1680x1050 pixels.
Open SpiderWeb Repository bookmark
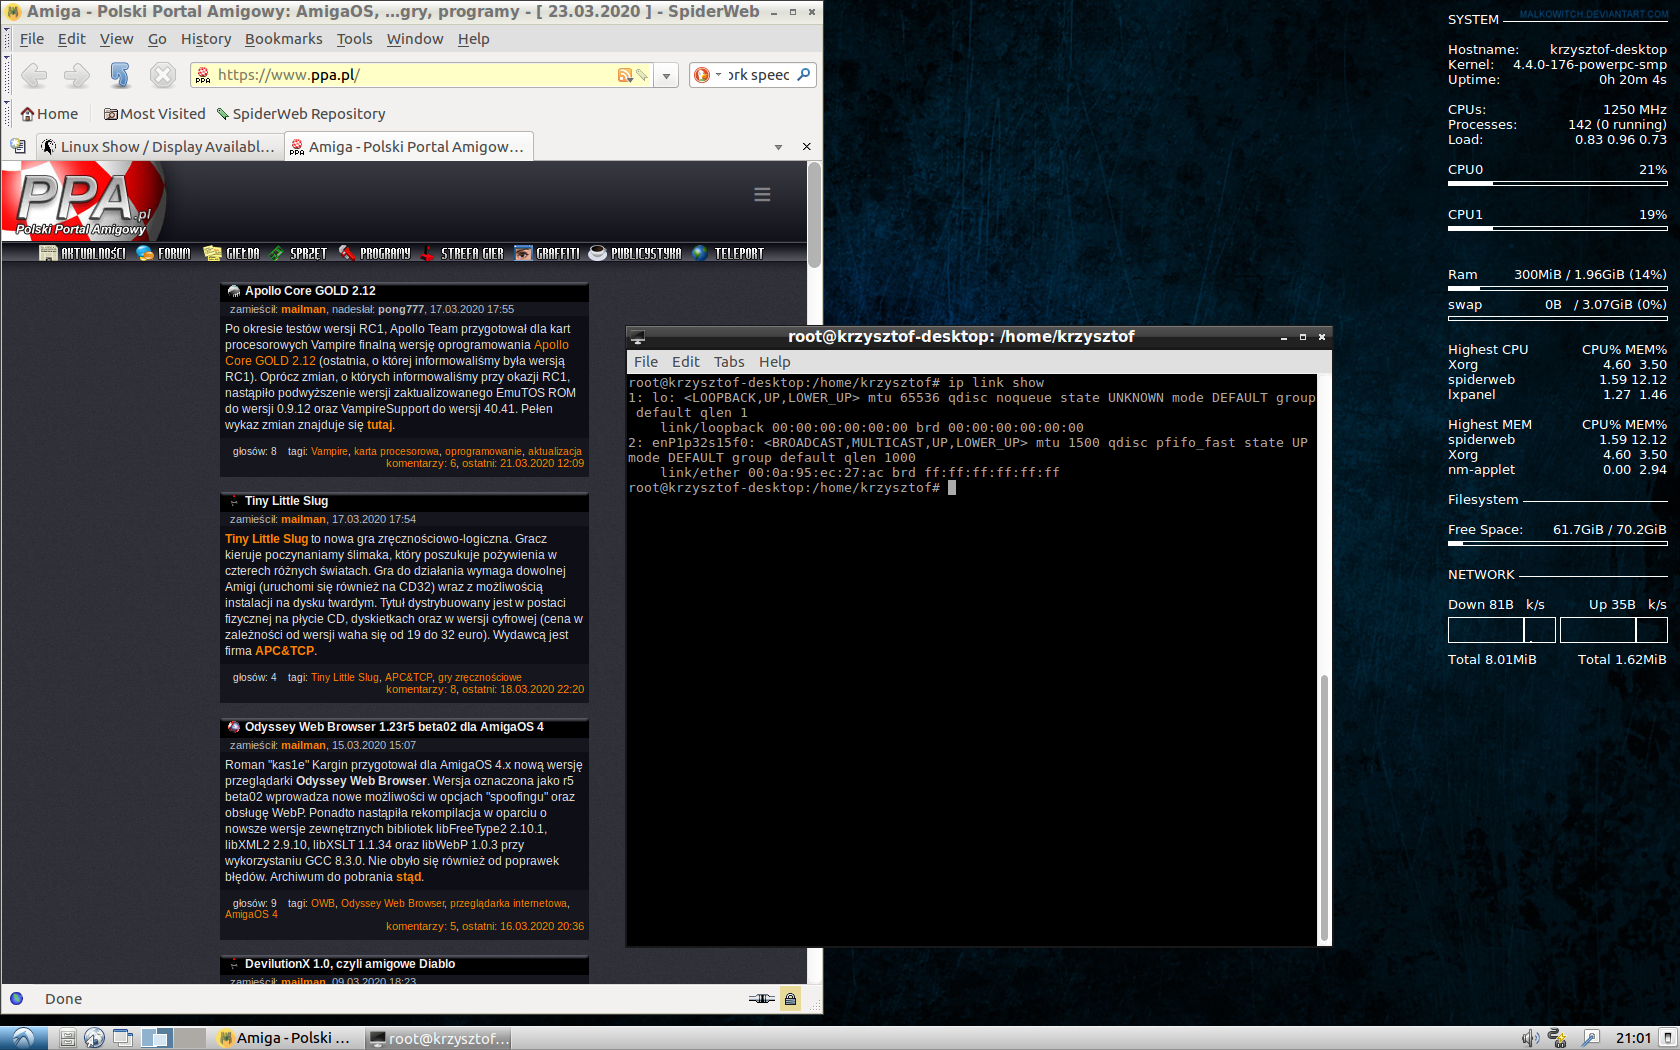click(x=301, y=114)
